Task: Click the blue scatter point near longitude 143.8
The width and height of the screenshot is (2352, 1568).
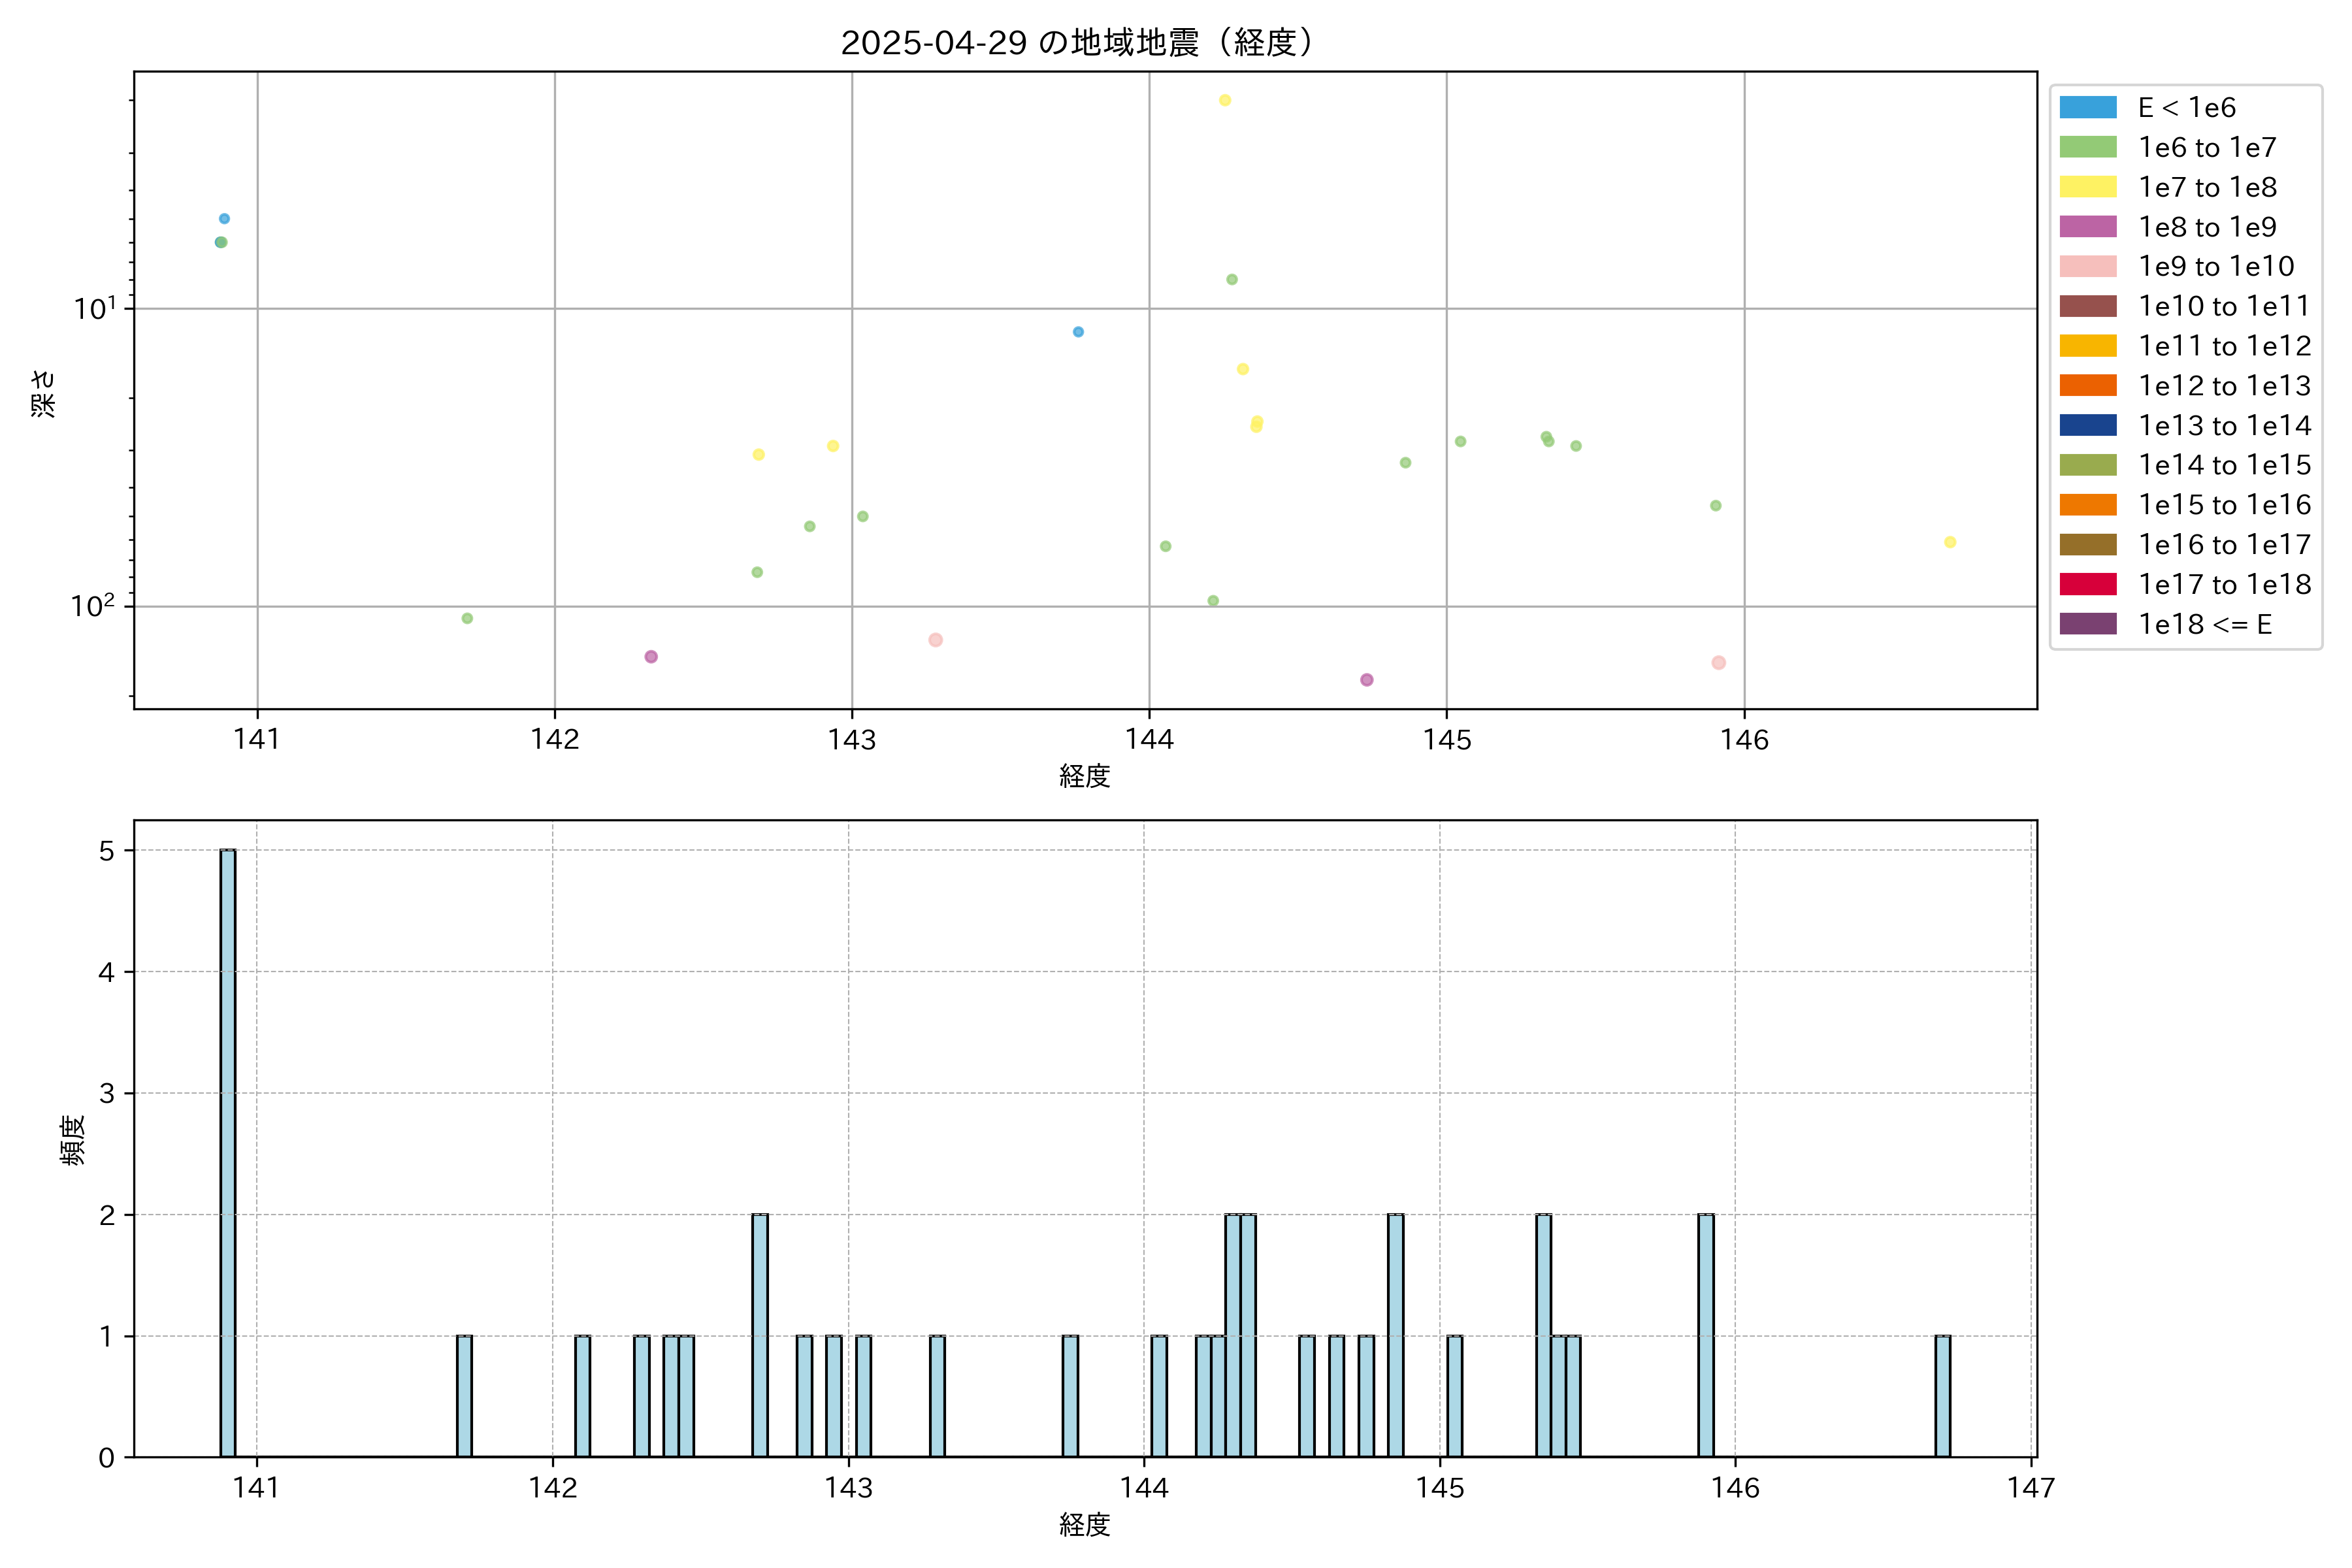Action: tap(1078, 332)
